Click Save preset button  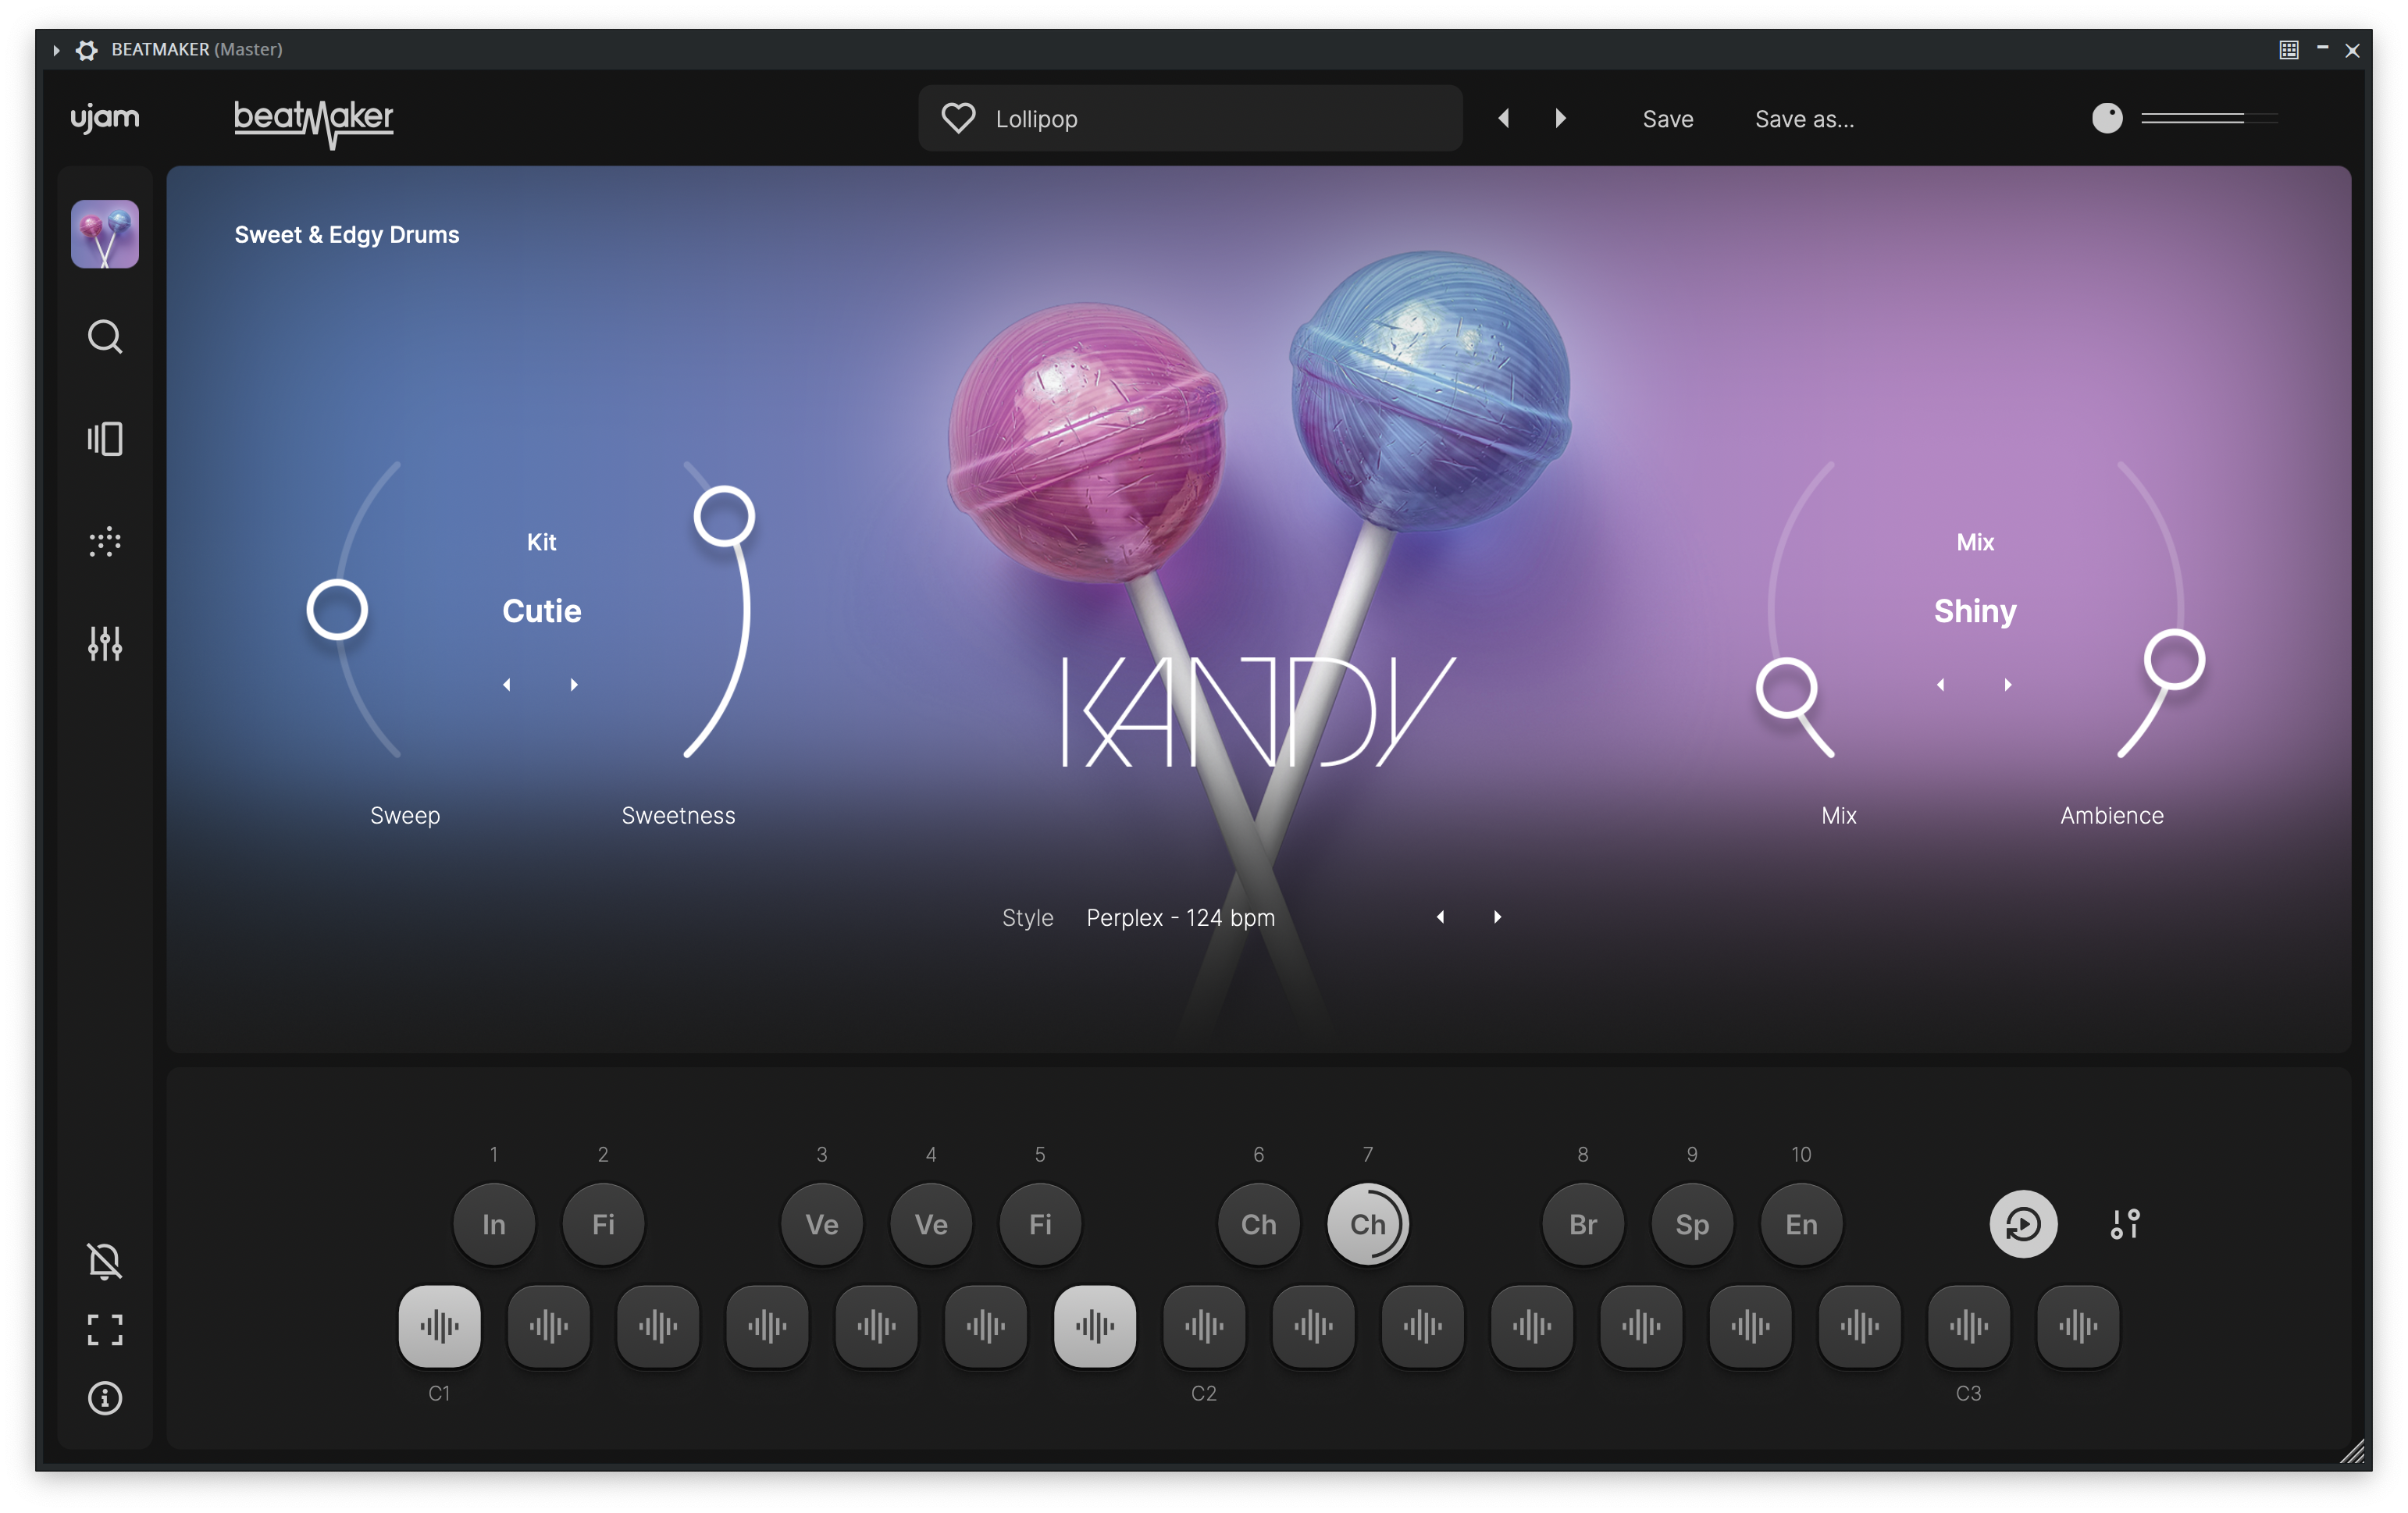pyautogui.click(x=1668, y=119)
